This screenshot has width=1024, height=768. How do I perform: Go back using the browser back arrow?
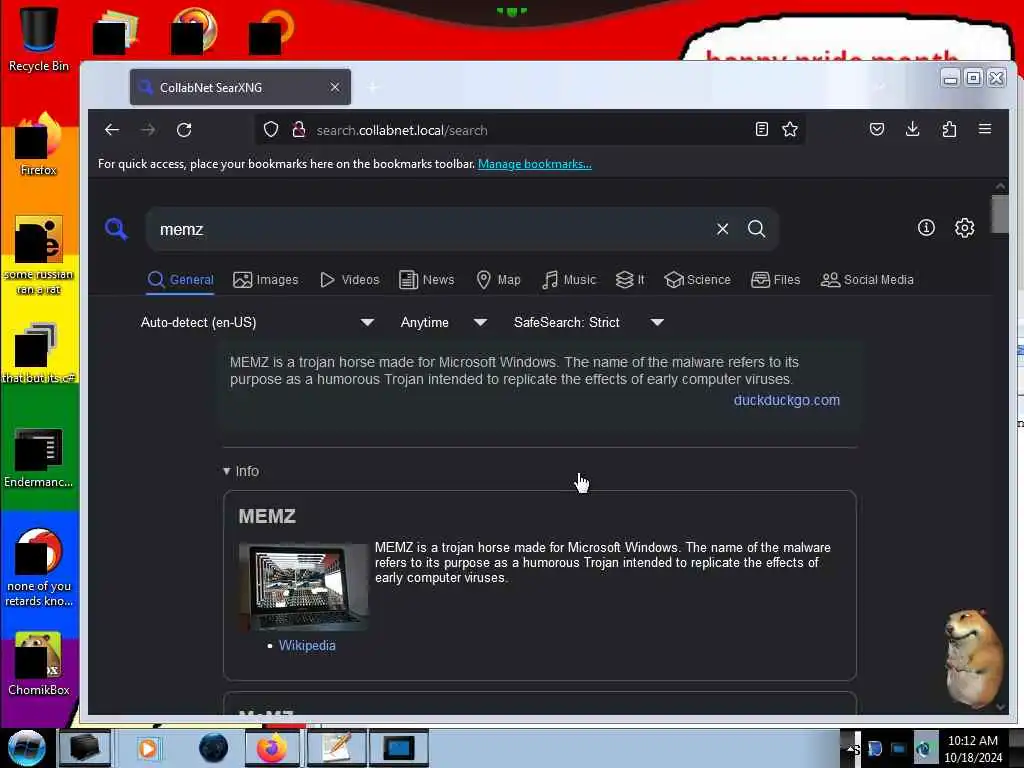[112, 130]
